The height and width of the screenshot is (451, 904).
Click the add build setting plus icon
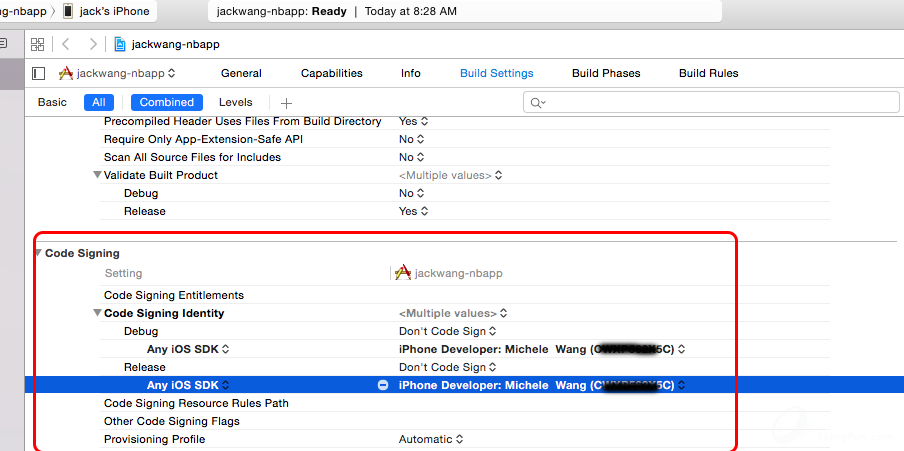pos(286,103)
